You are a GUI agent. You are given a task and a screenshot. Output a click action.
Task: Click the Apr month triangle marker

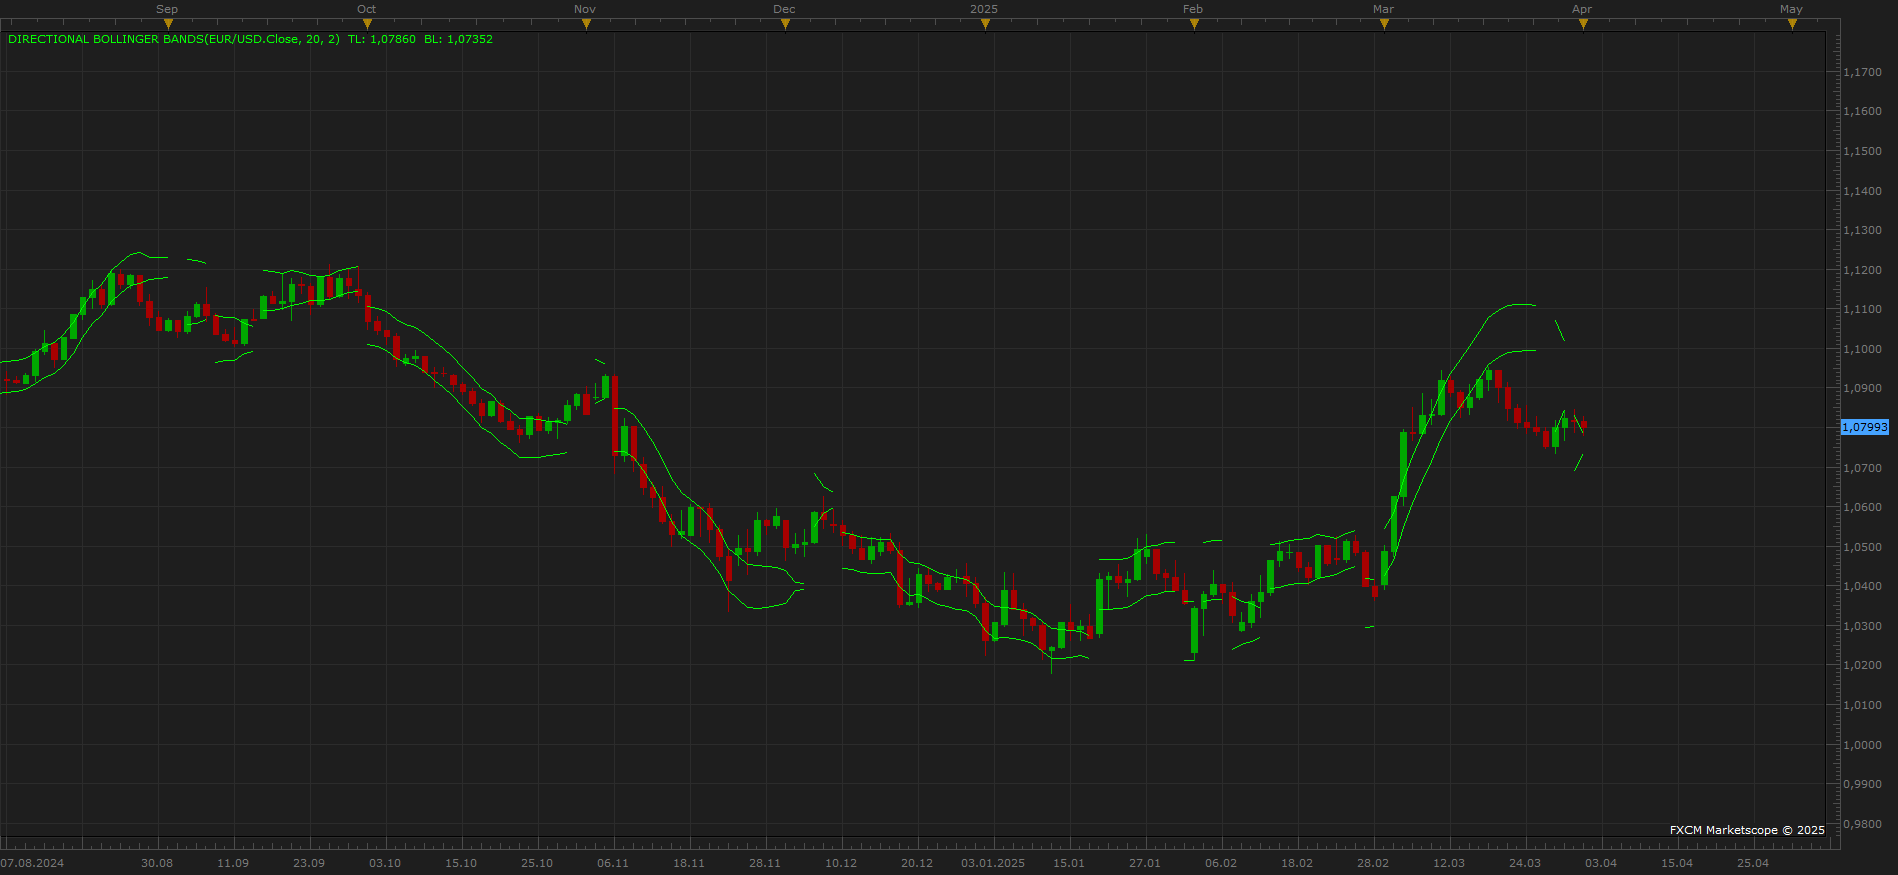[1583, 24]
